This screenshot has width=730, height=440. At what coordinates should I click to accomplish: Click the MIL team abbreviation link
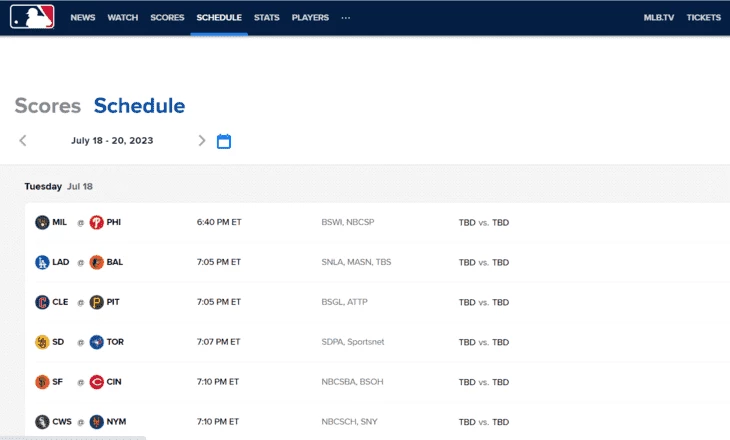[59, 222]
